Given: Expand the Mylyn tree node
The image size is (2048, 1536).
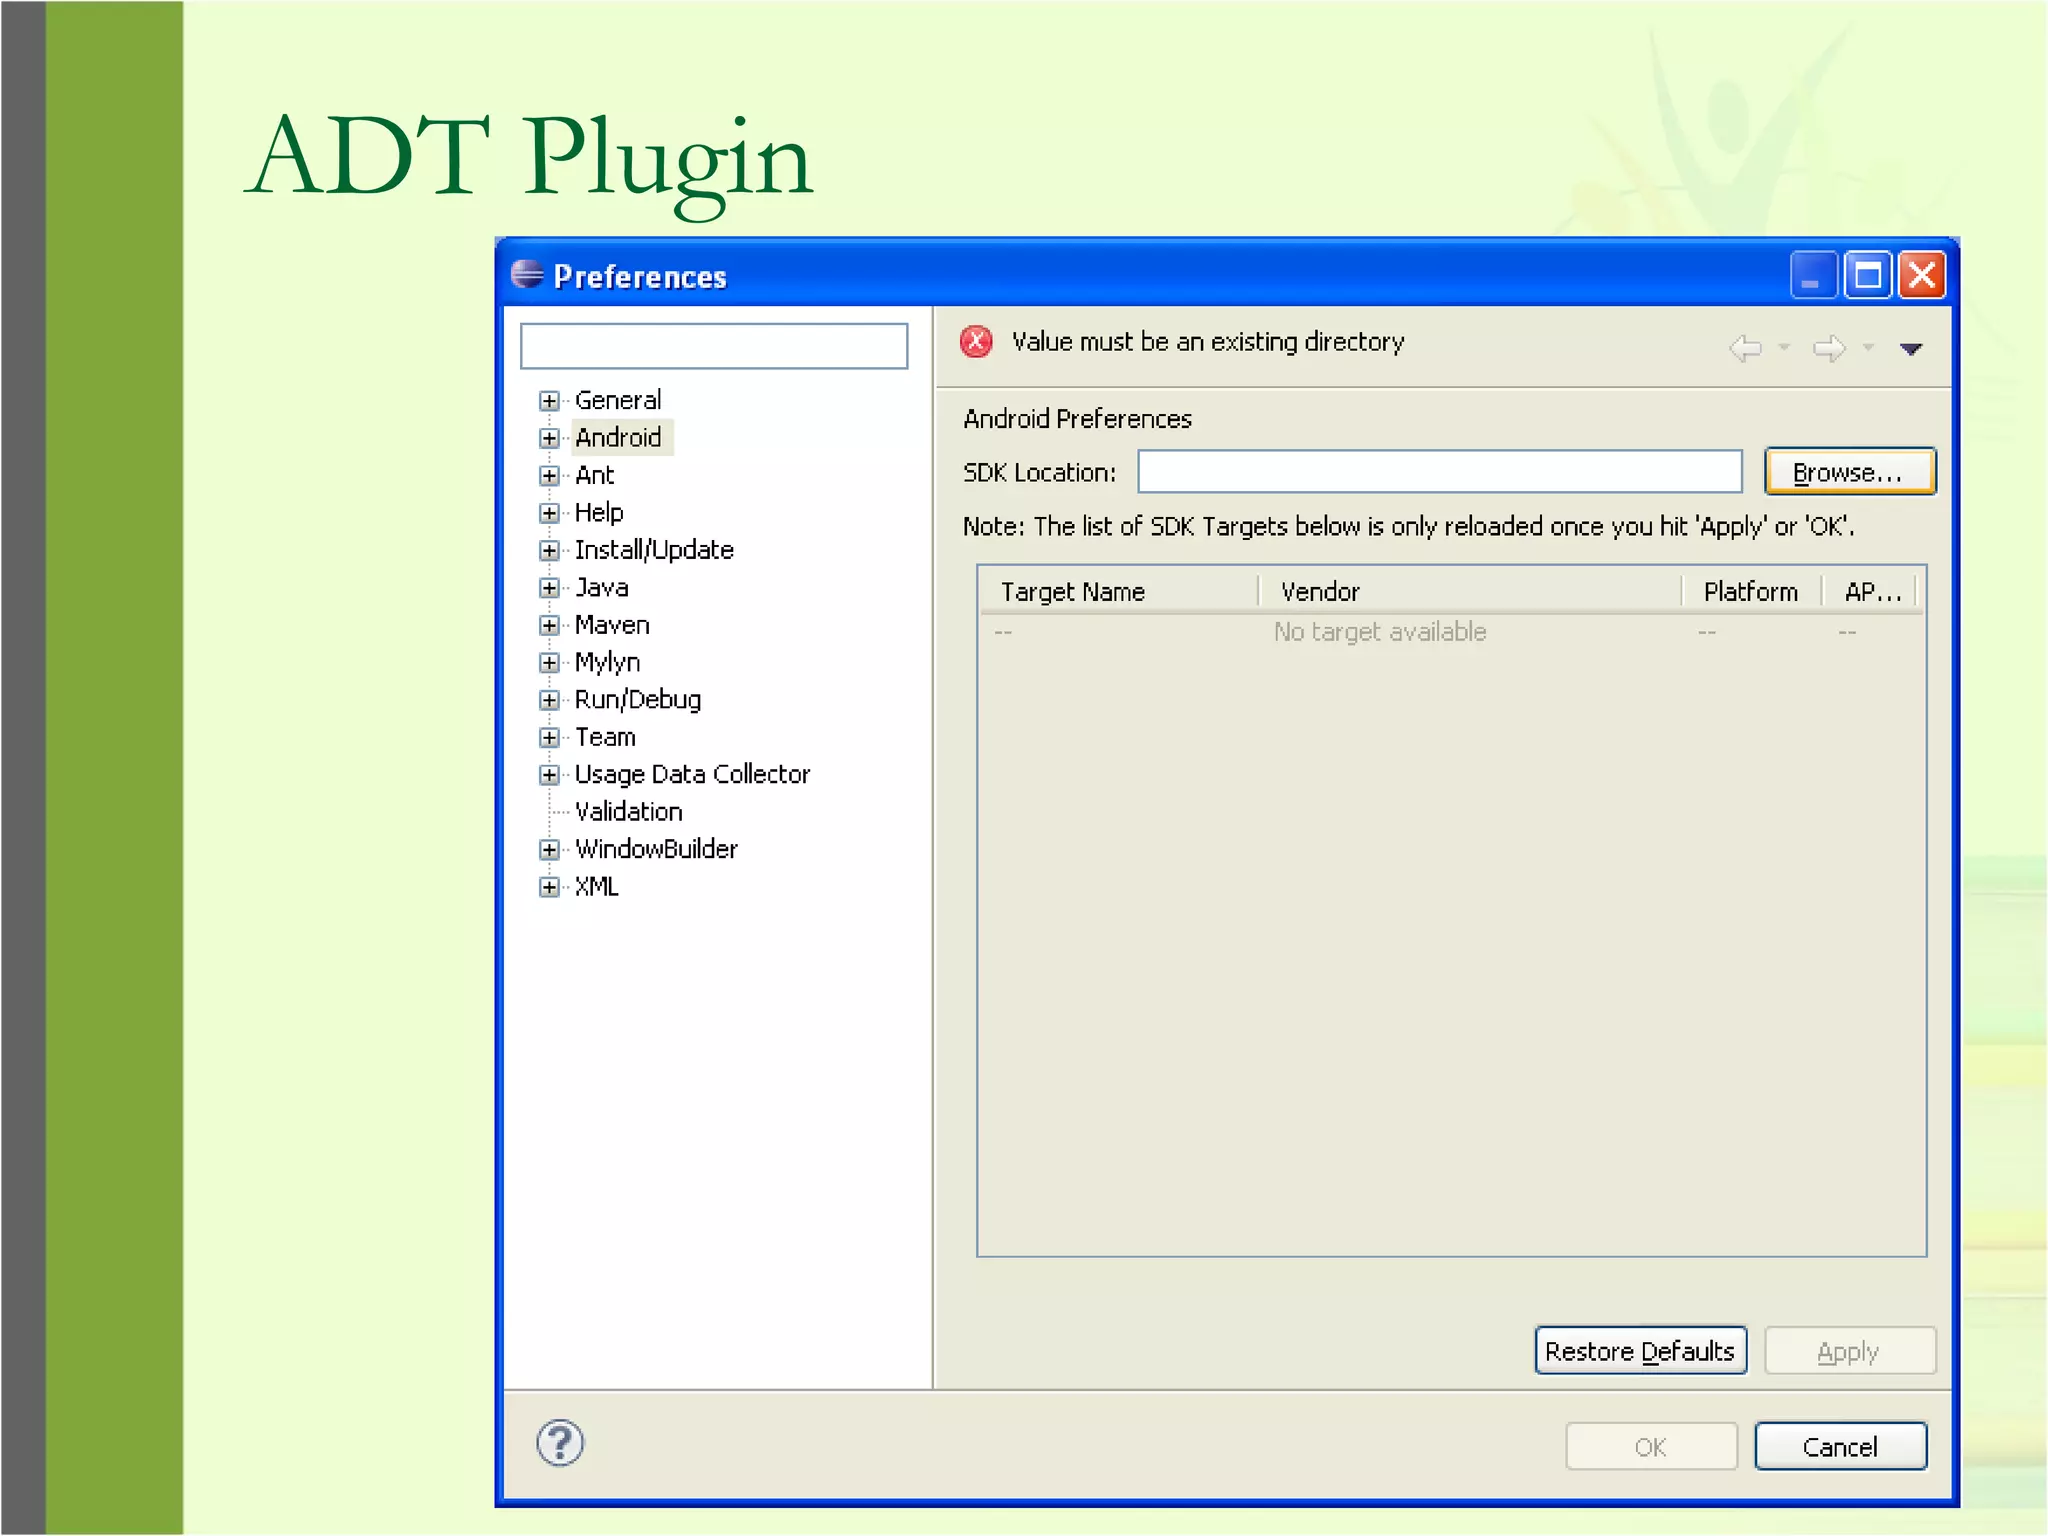Looking at the screenshot, I should 549,662.
